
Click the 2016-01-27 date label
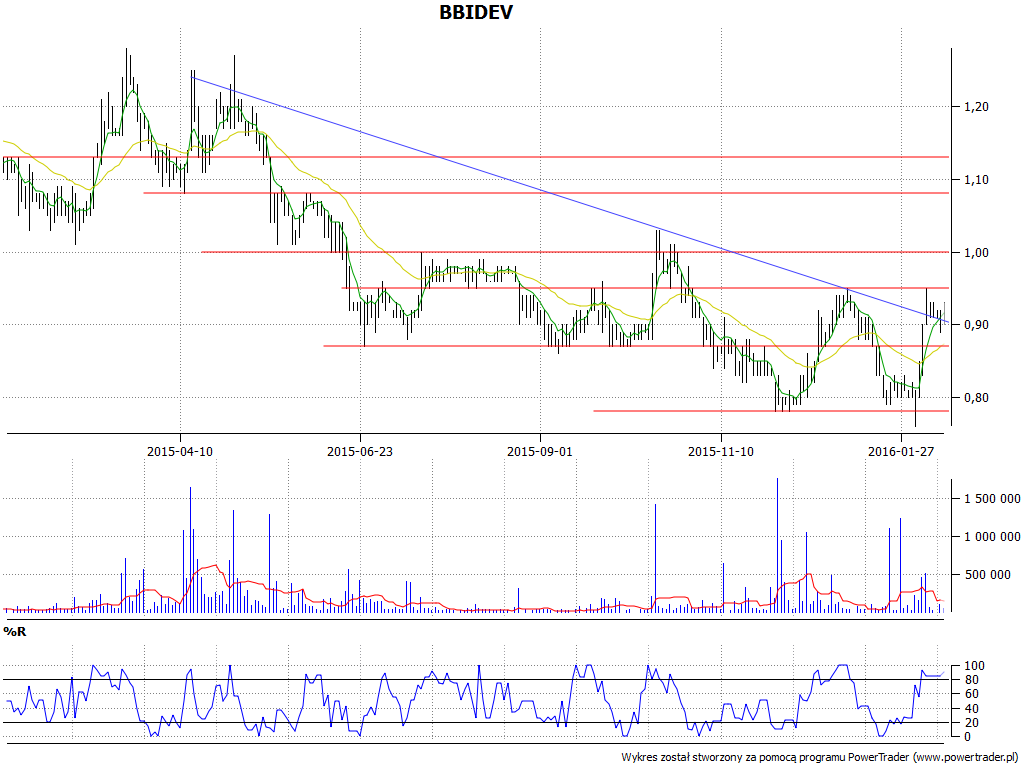[x=901, y=451]
